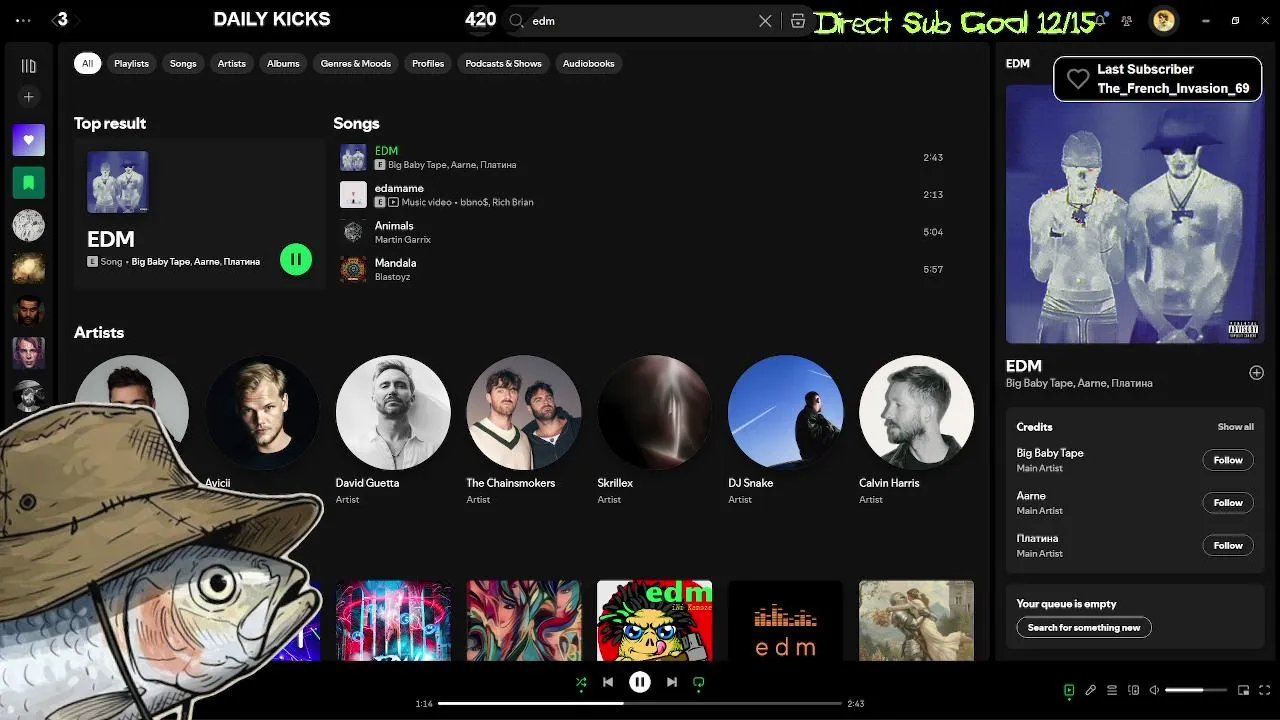Add EDM to Liked Songs
The width and height of the screenshot is (1280, 720).
[1256, 372]
